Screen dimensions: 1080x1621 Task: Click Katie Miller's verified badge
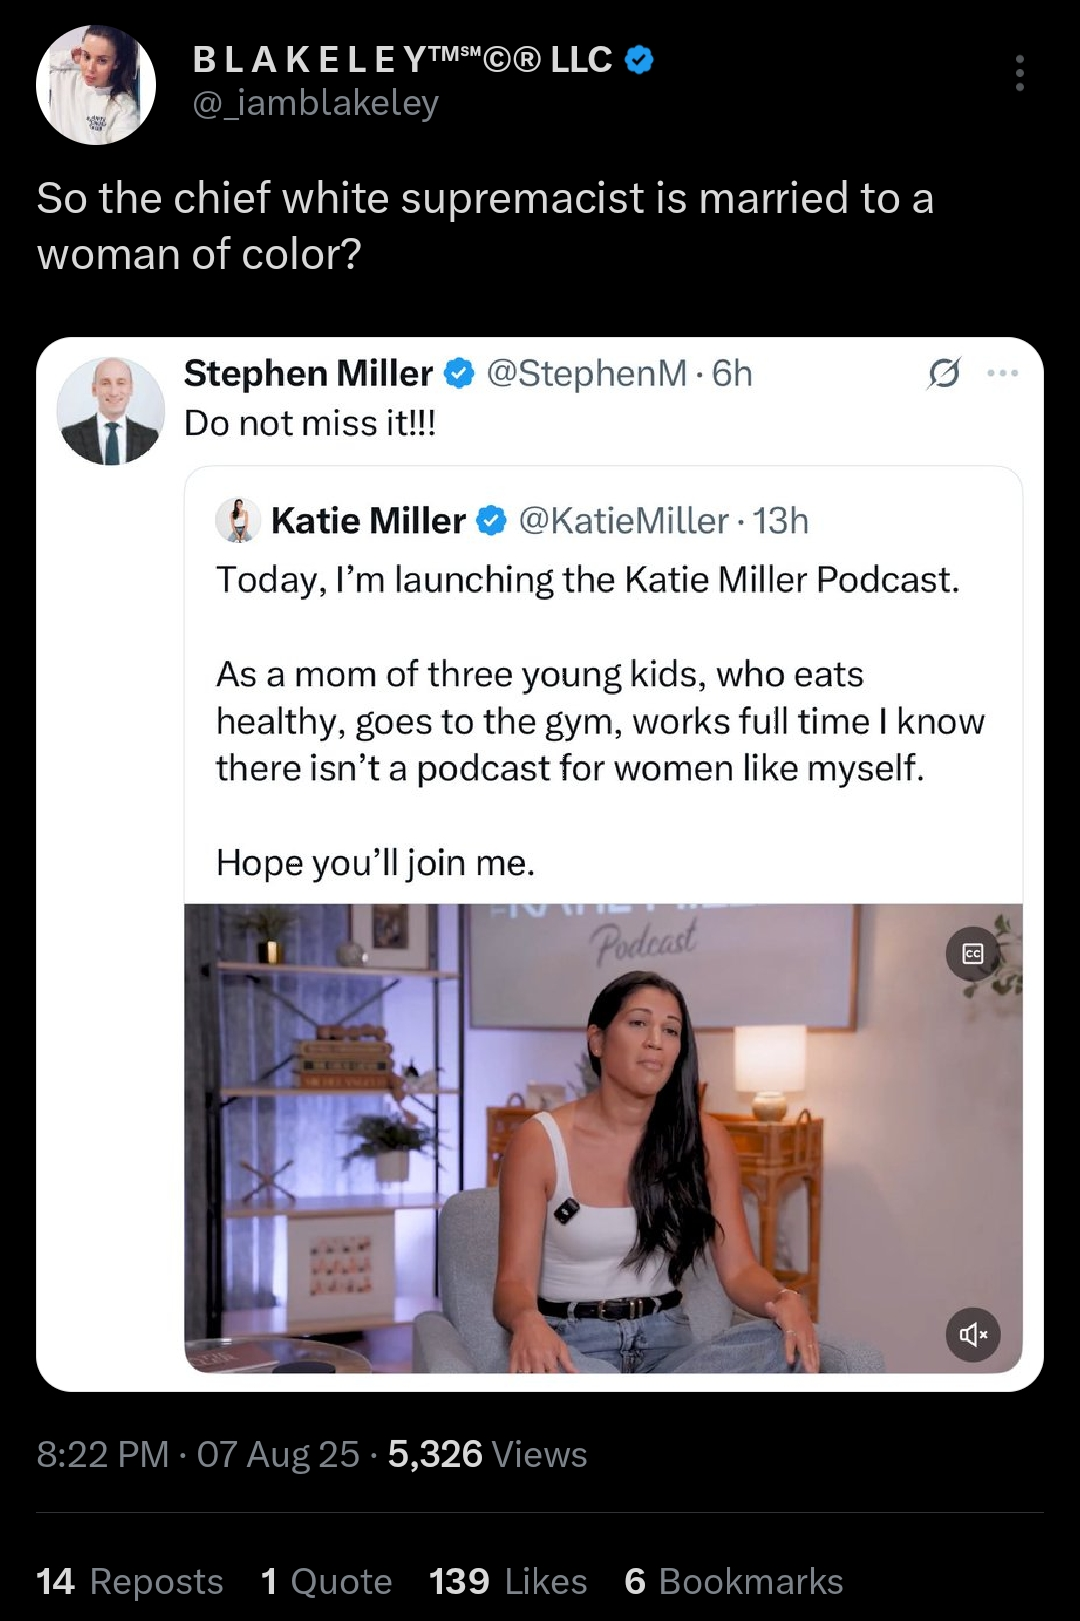491,521
